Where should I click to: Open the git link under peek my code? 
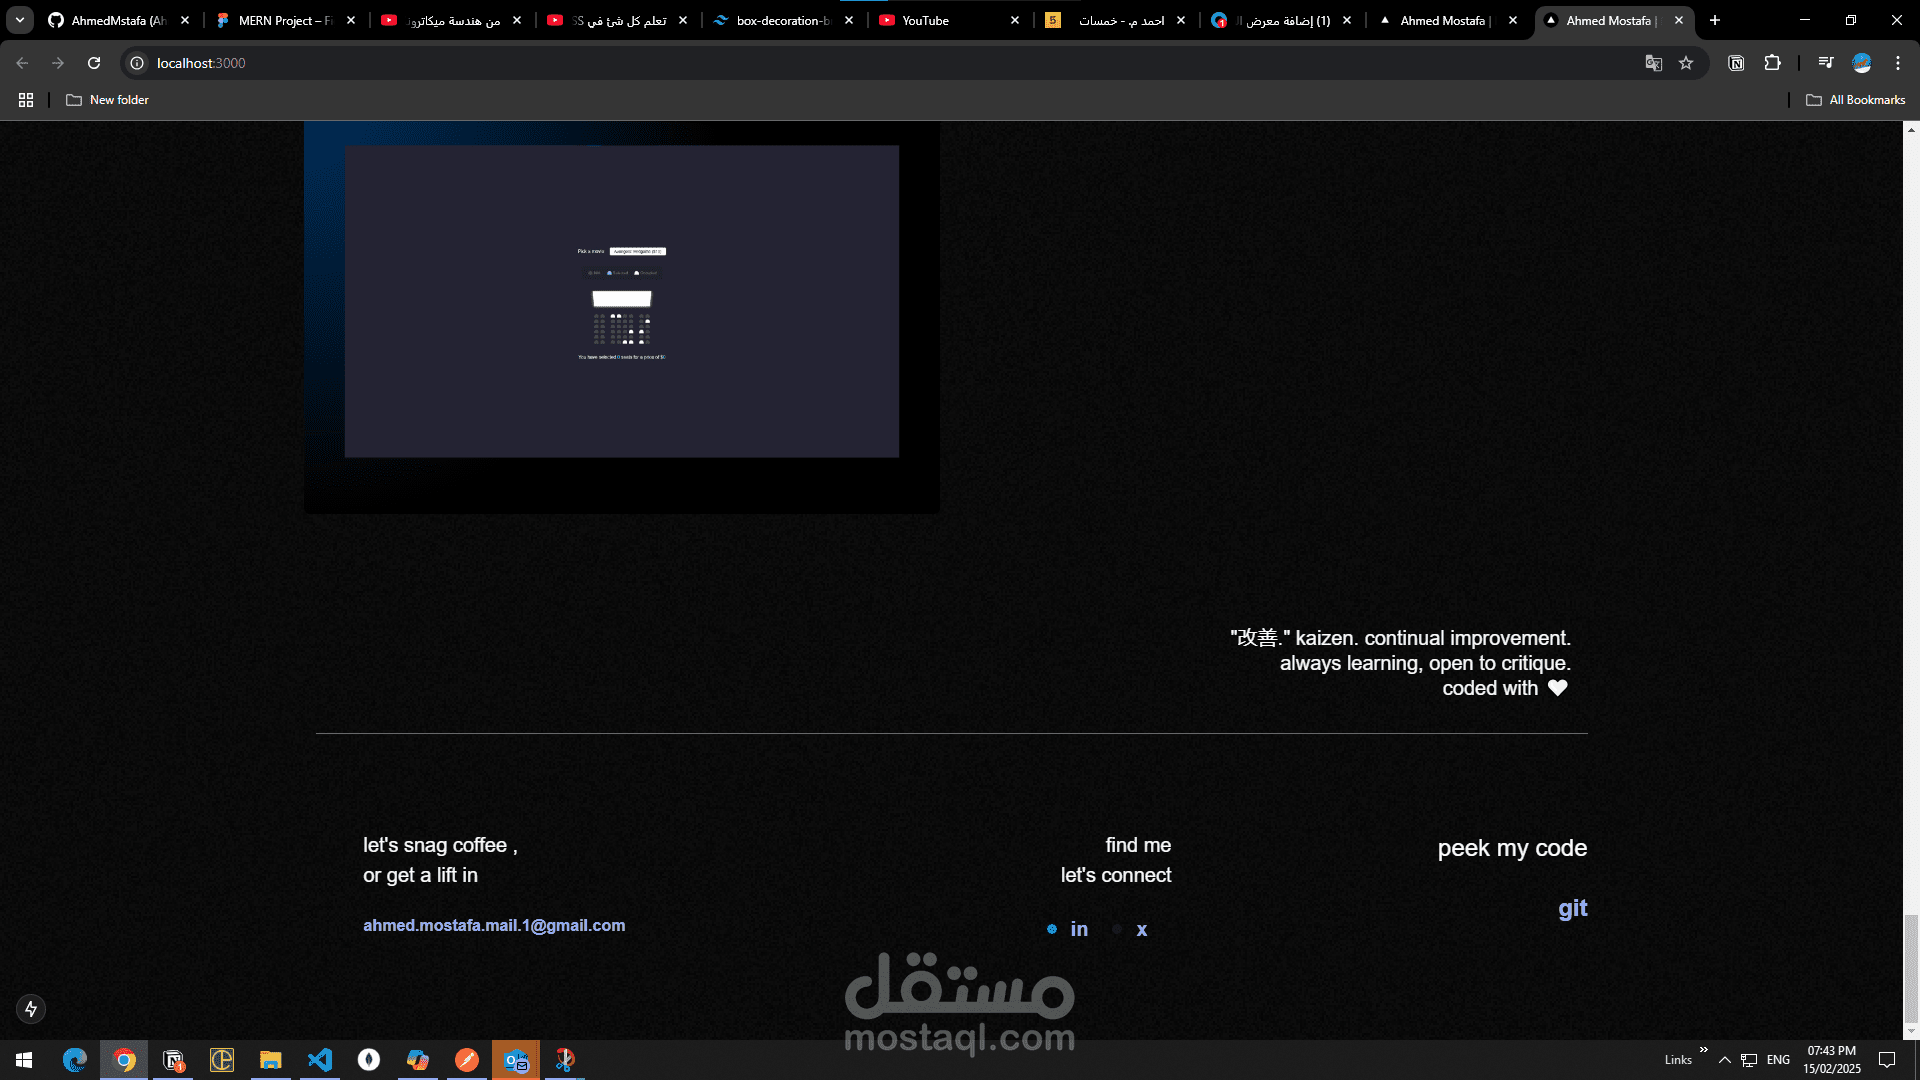tap(1572, 908)
